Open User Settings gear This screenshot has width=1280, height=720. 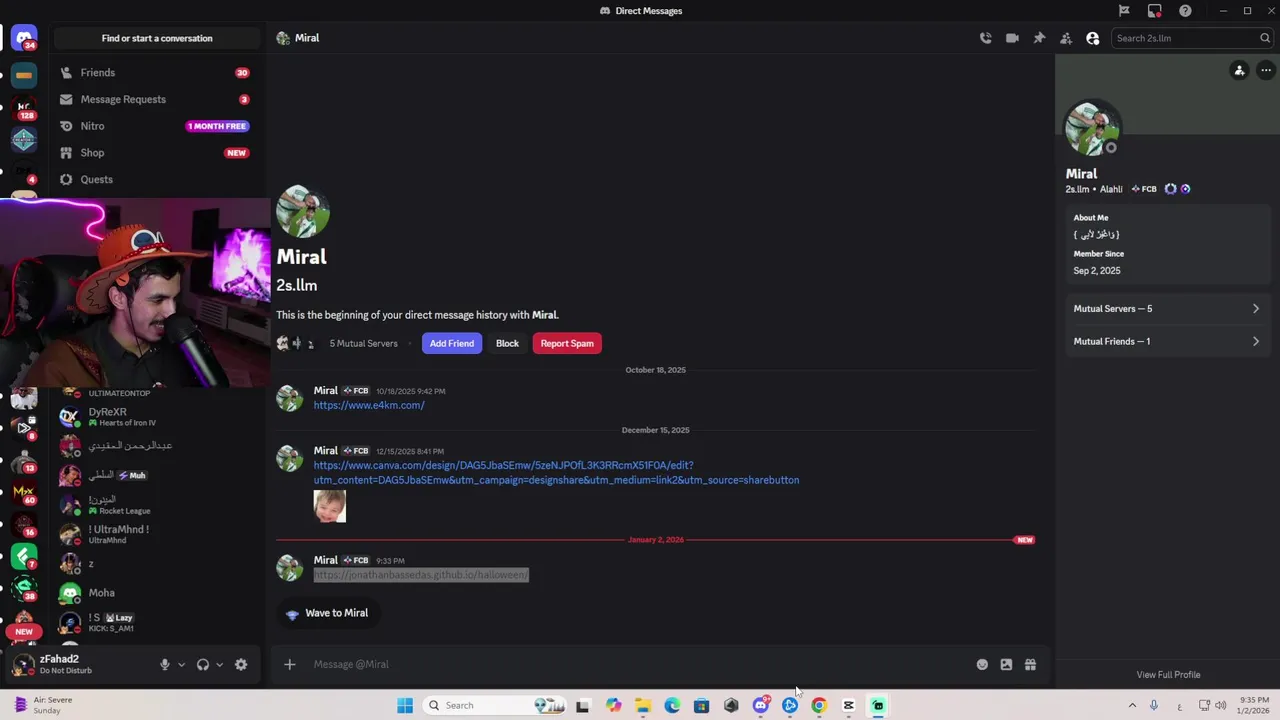click(x=241, y=664)
